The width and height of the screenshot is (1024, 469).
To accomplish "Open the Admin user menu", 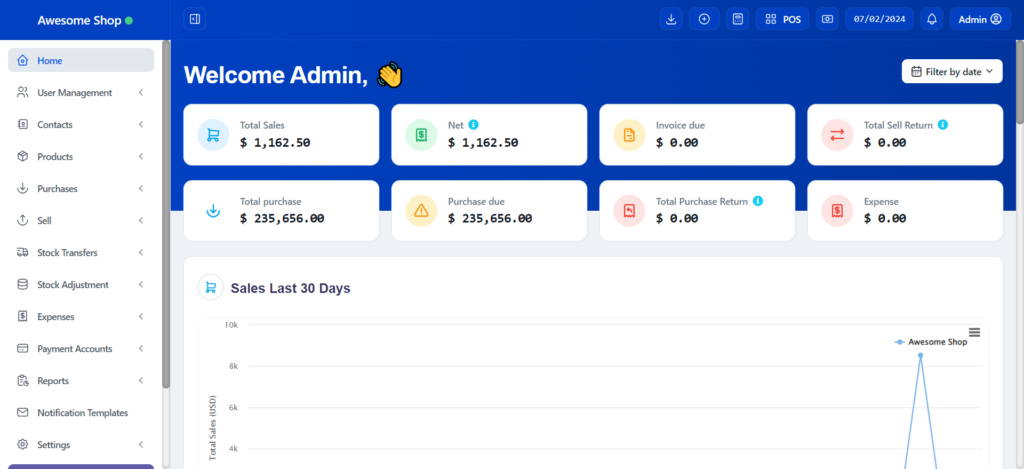I will tap(979, 19).
